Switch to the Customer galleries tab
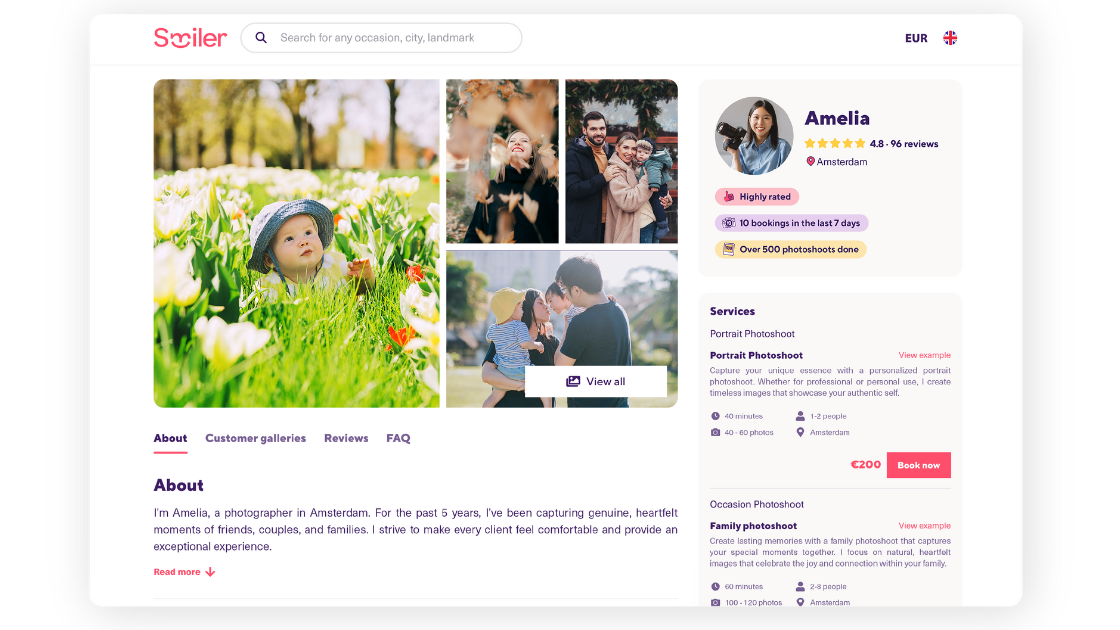This screenshot has height=630, width=1120. tap(256, 438)
